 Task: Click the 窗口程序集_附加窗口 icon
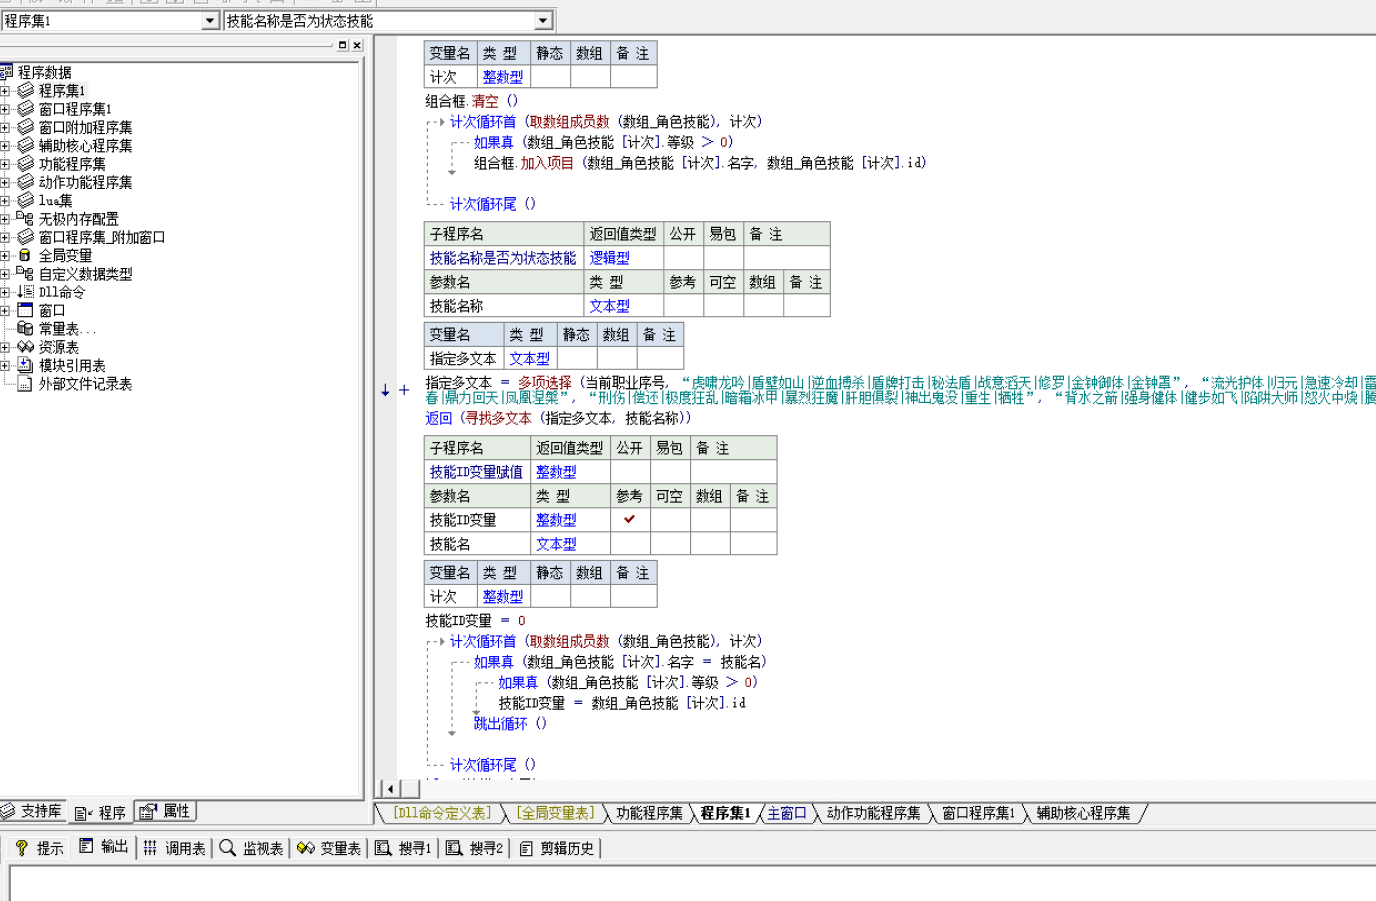point(26,237)
